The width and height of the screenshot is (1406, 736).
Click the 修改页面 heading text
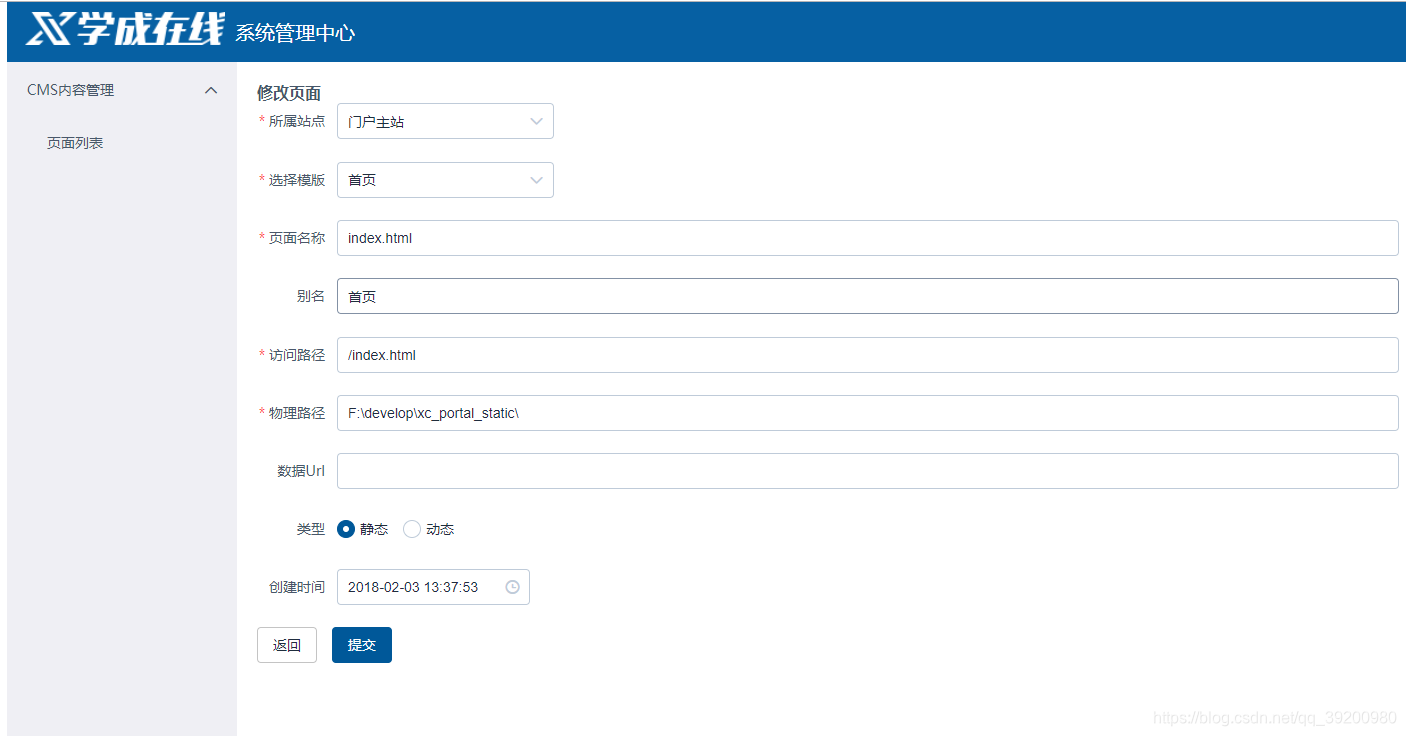coord(289,93)
